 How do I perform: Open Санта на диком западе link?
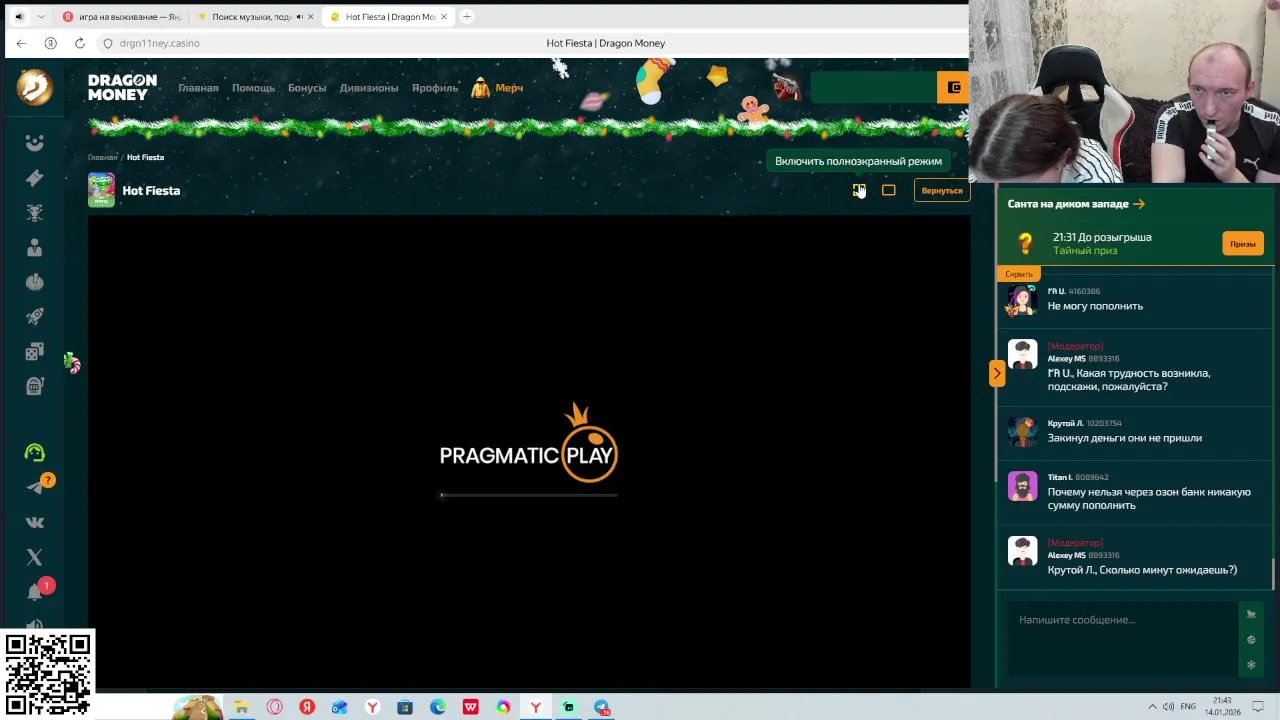pyautogui.click(x=1076, y=204)
